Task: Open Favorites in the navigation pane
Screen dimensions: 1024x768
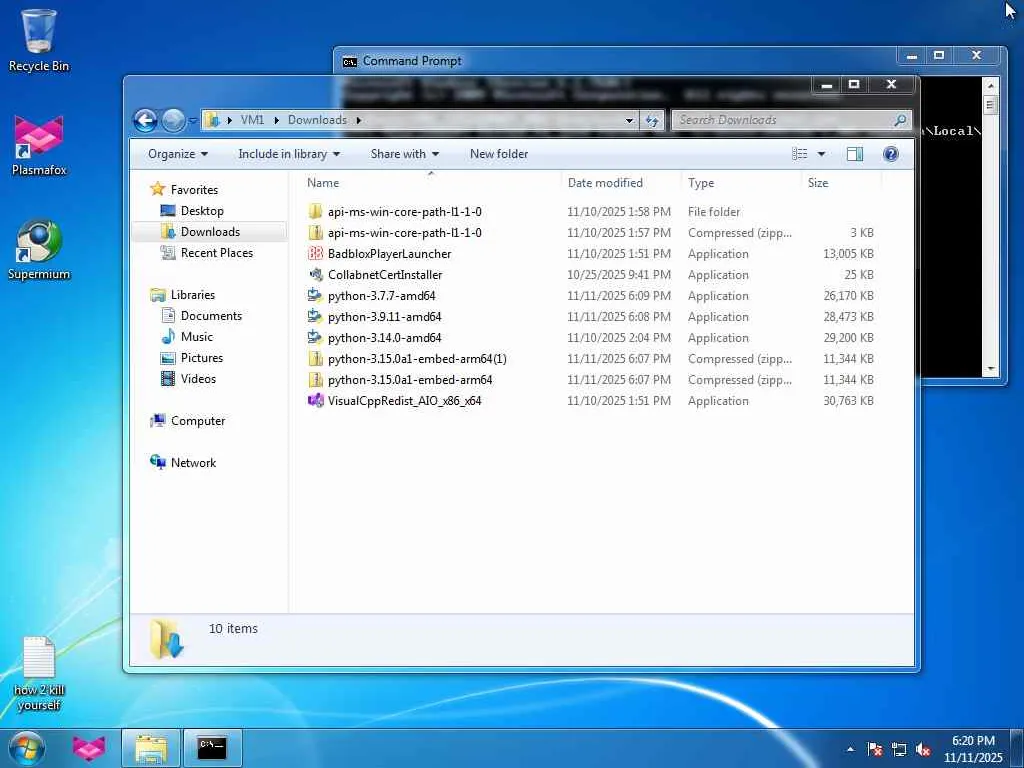Action: point(194,189)
